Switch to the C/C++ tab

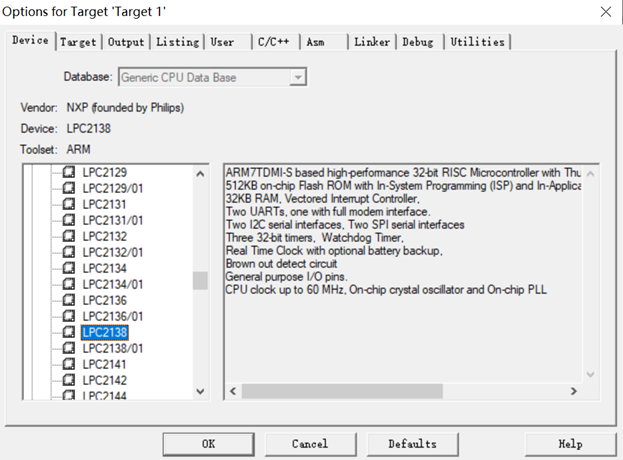274,42
